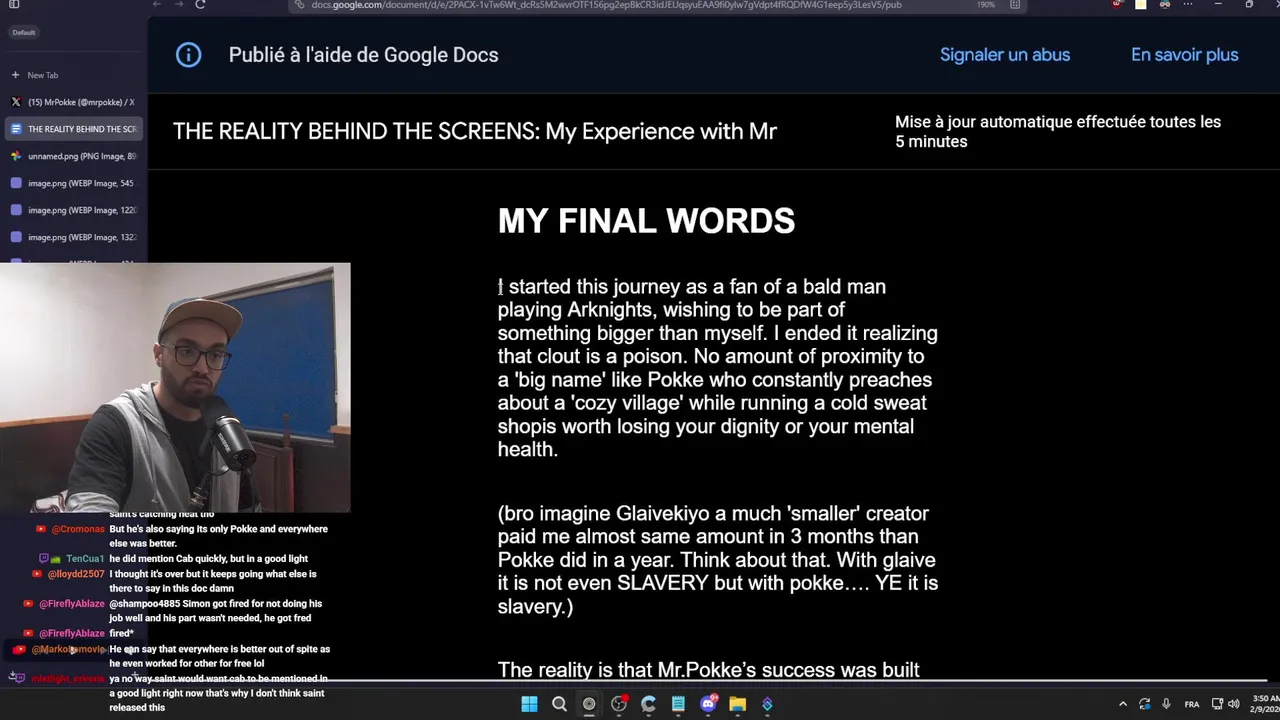Click the TenCua1 chat username
The width and height of the screenshot is (1280, 720).
pos(85,559)
